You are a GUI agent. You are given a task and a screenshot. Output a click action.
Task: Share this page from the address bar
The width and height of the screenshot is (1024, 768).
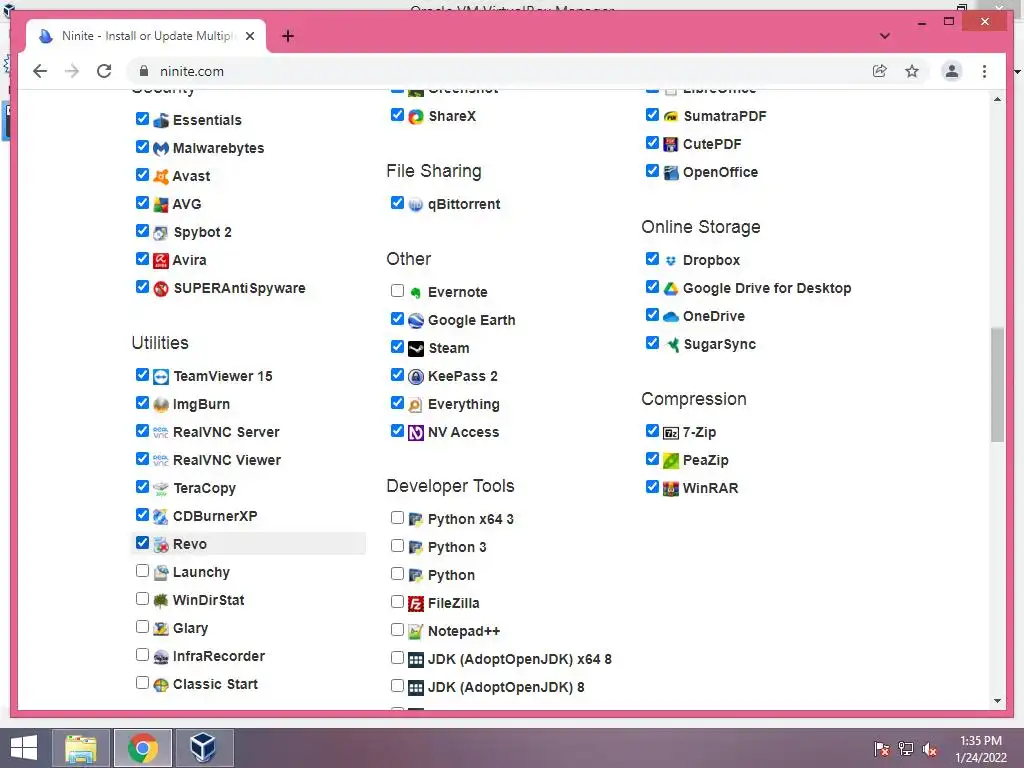coord(880,71)
